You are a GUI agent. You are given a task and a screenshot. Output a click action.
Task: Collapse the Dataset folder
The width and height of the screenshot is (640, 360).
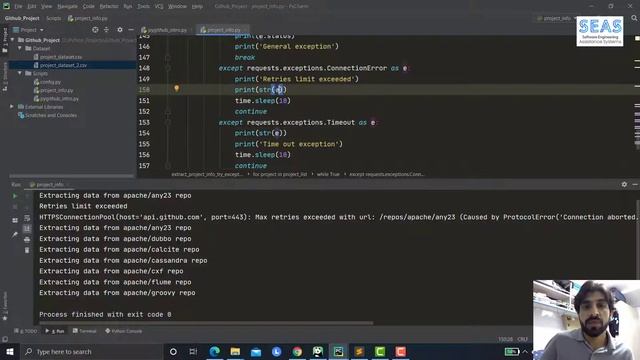click(20, 48)
